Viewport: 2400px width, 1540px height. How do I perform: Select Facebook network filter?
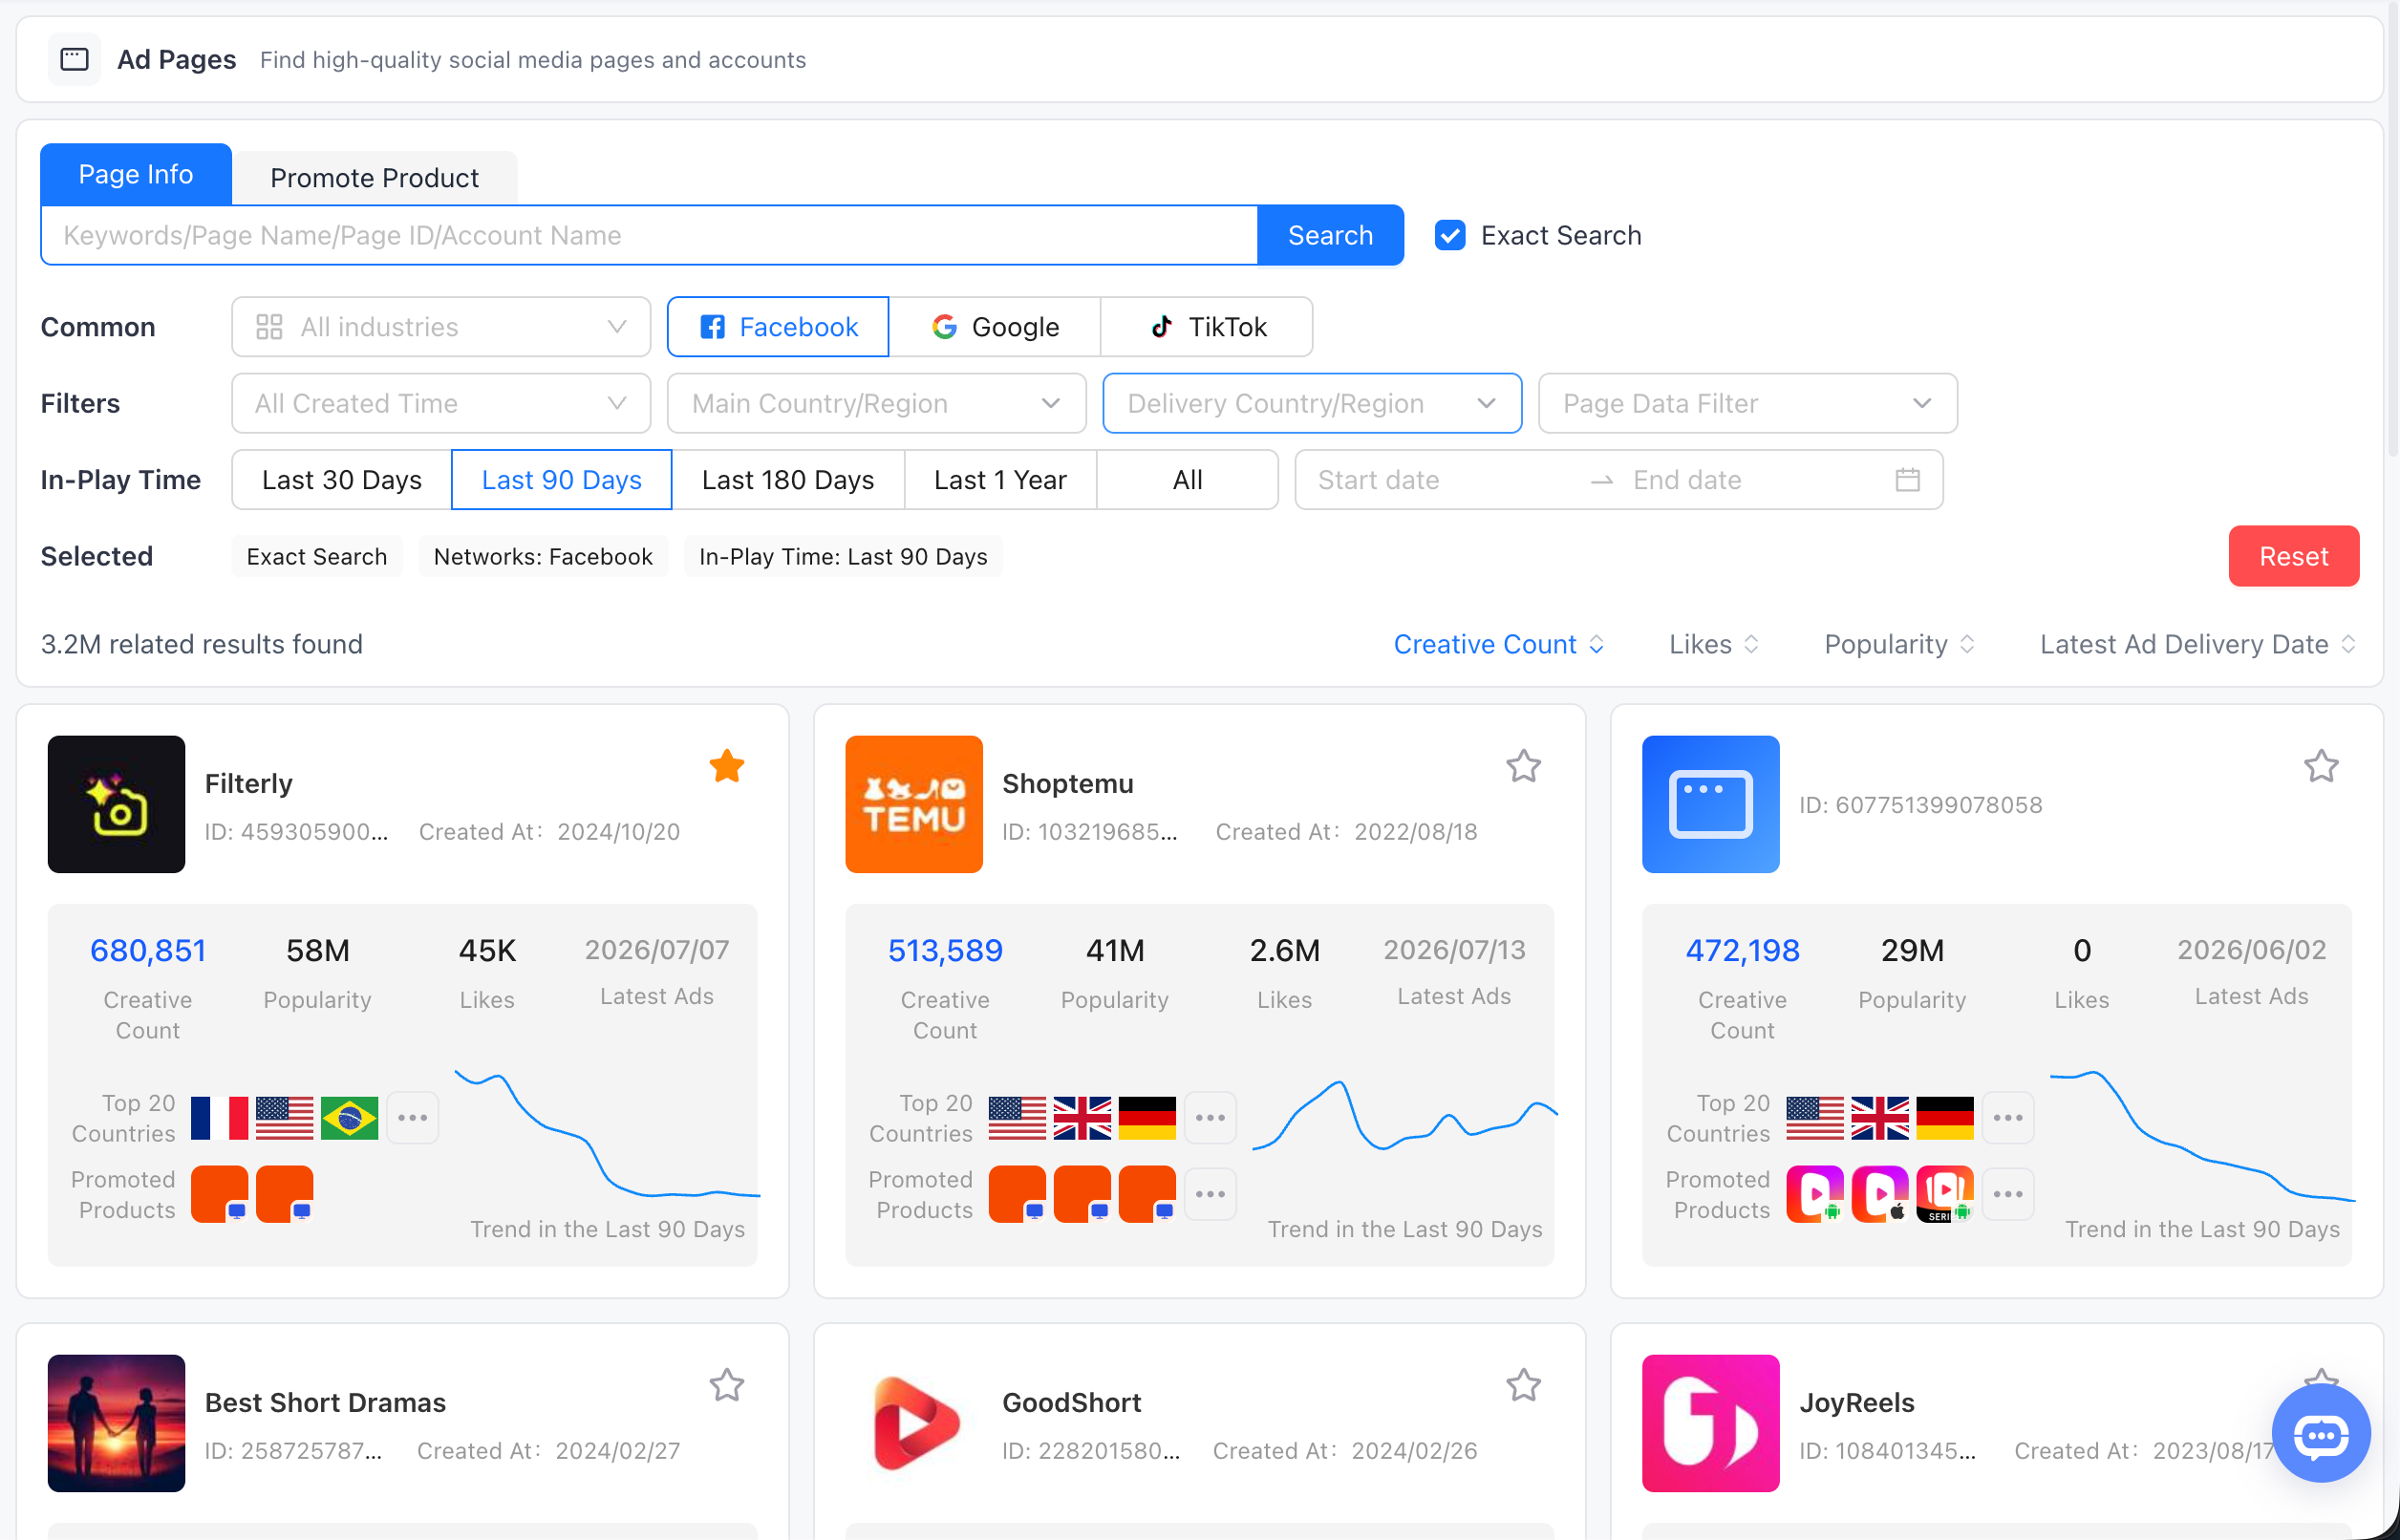point(778,327)
